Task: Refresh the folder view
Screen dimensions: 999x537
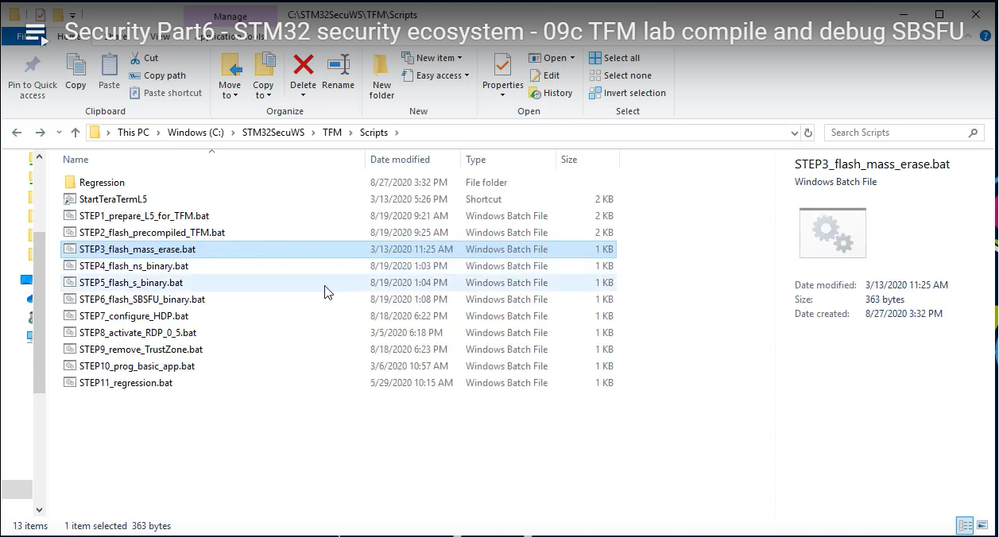Action: tap(808, 133)
